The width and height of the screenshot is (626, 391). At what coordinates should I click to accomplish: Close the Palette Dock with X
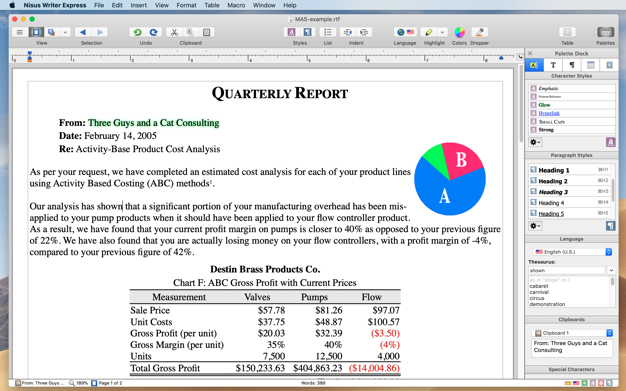530,53
